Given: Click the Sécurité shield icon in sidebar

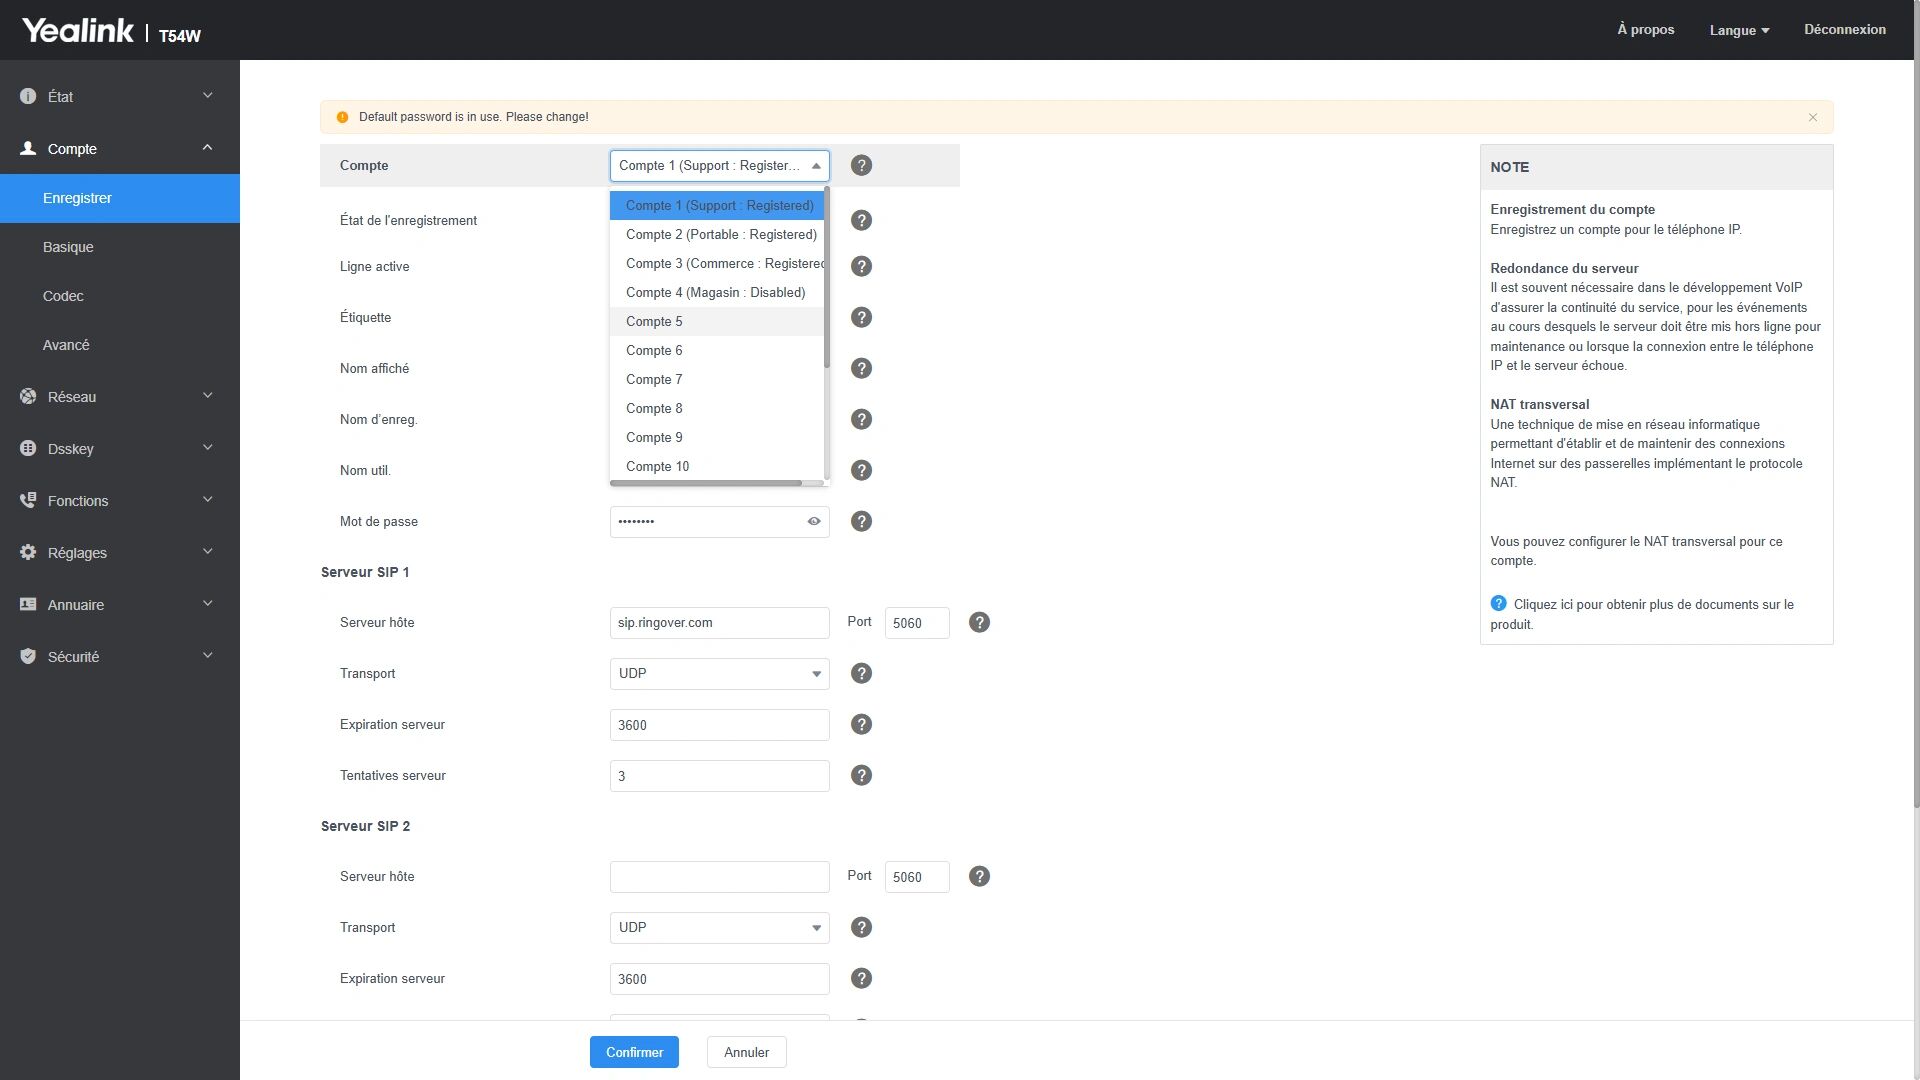Looking at the screenshot, I should [x=28, y=657].
